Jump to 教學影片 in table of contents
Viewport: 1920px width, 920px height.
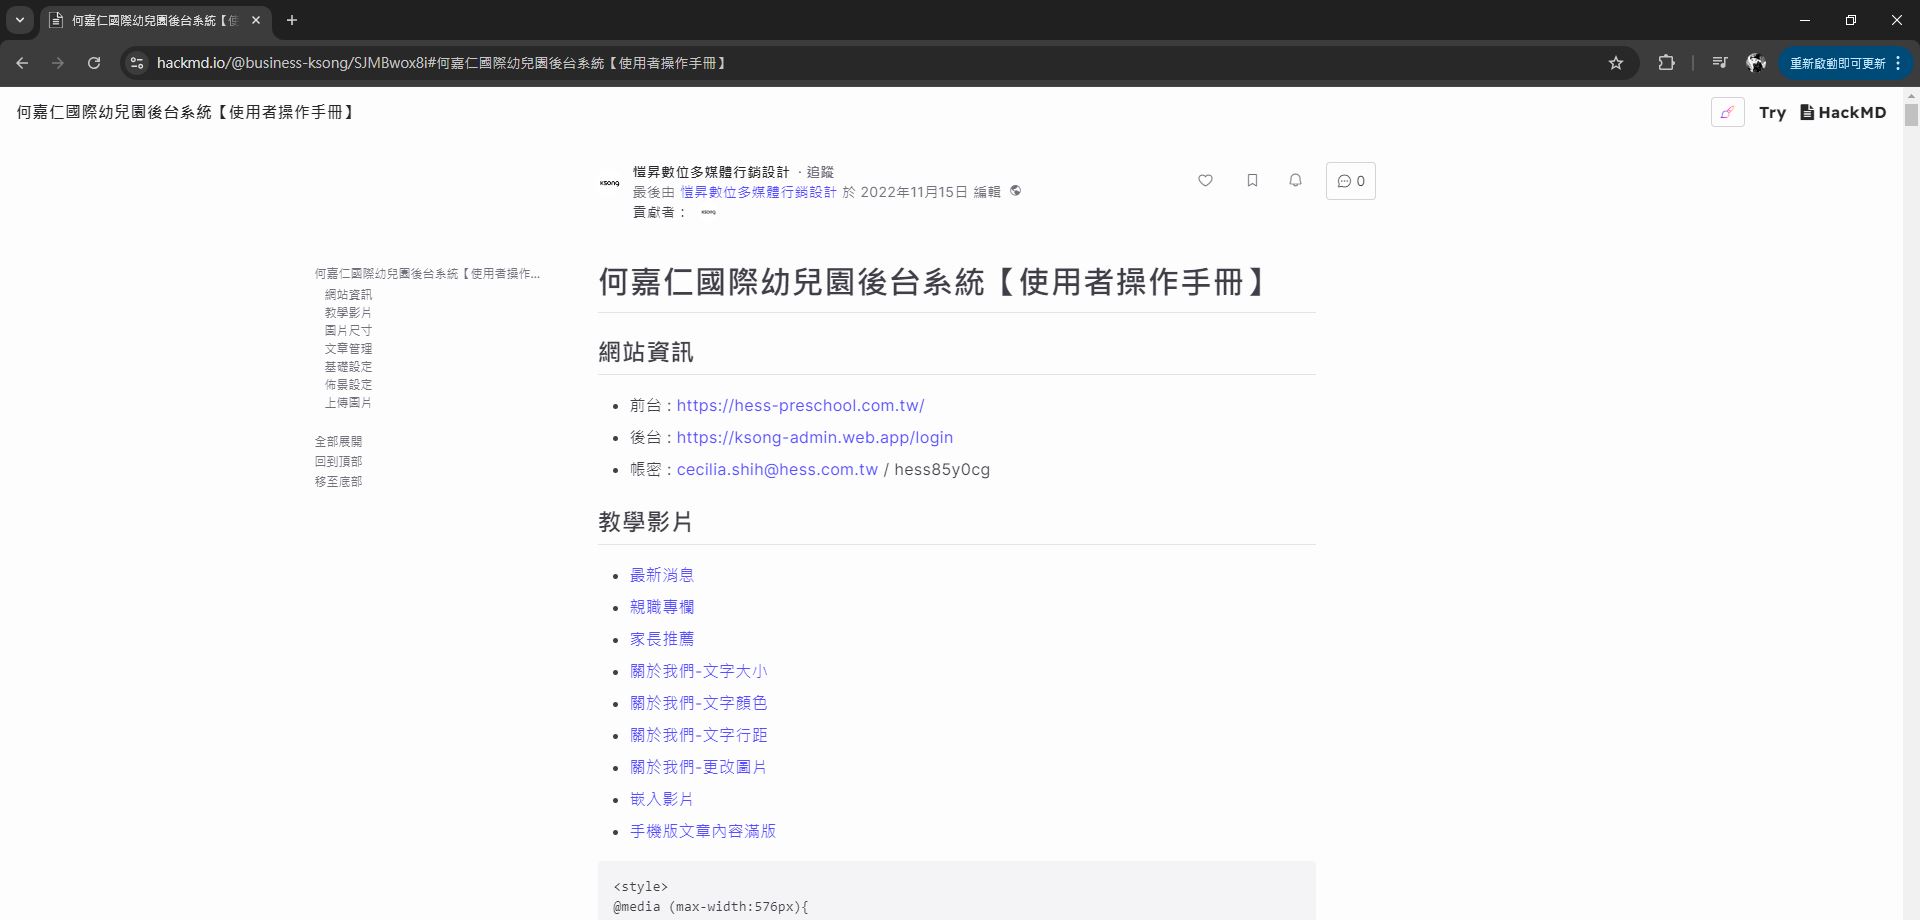click(x=348, y=313)
